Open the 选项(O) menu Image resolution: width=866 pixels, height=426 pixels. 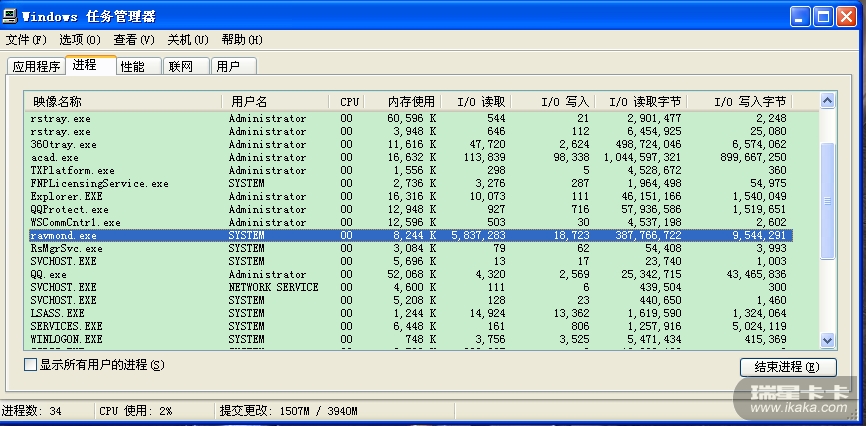coord(80,40)
